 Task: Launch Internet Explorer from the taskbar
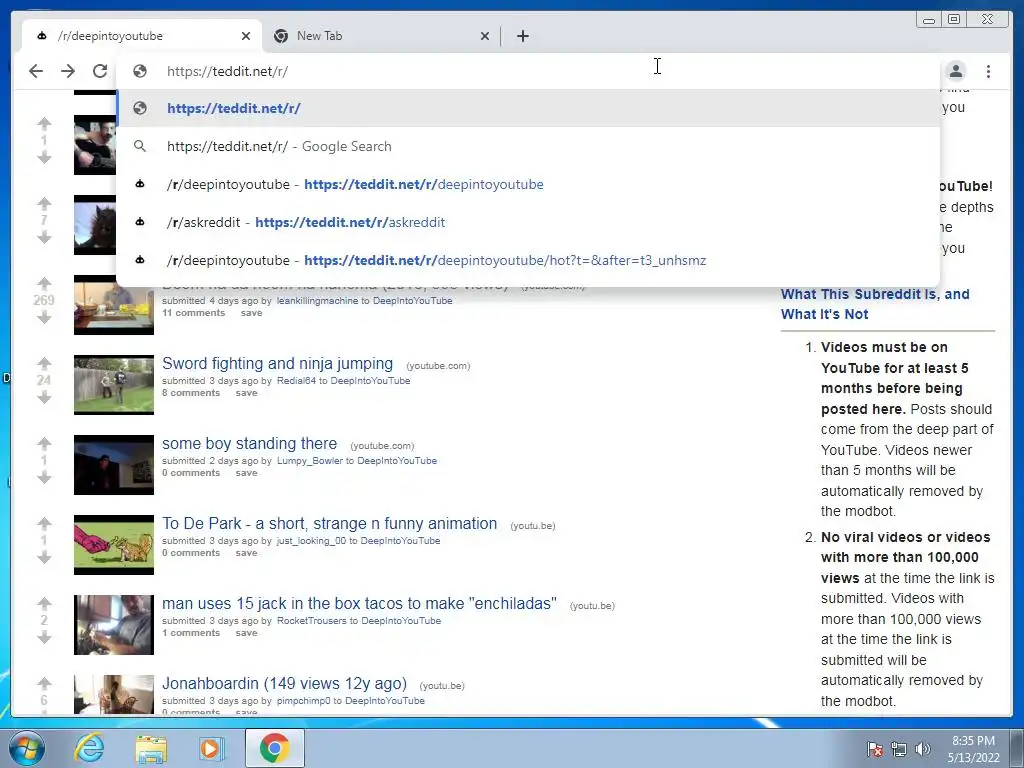(x=89, y=748)
